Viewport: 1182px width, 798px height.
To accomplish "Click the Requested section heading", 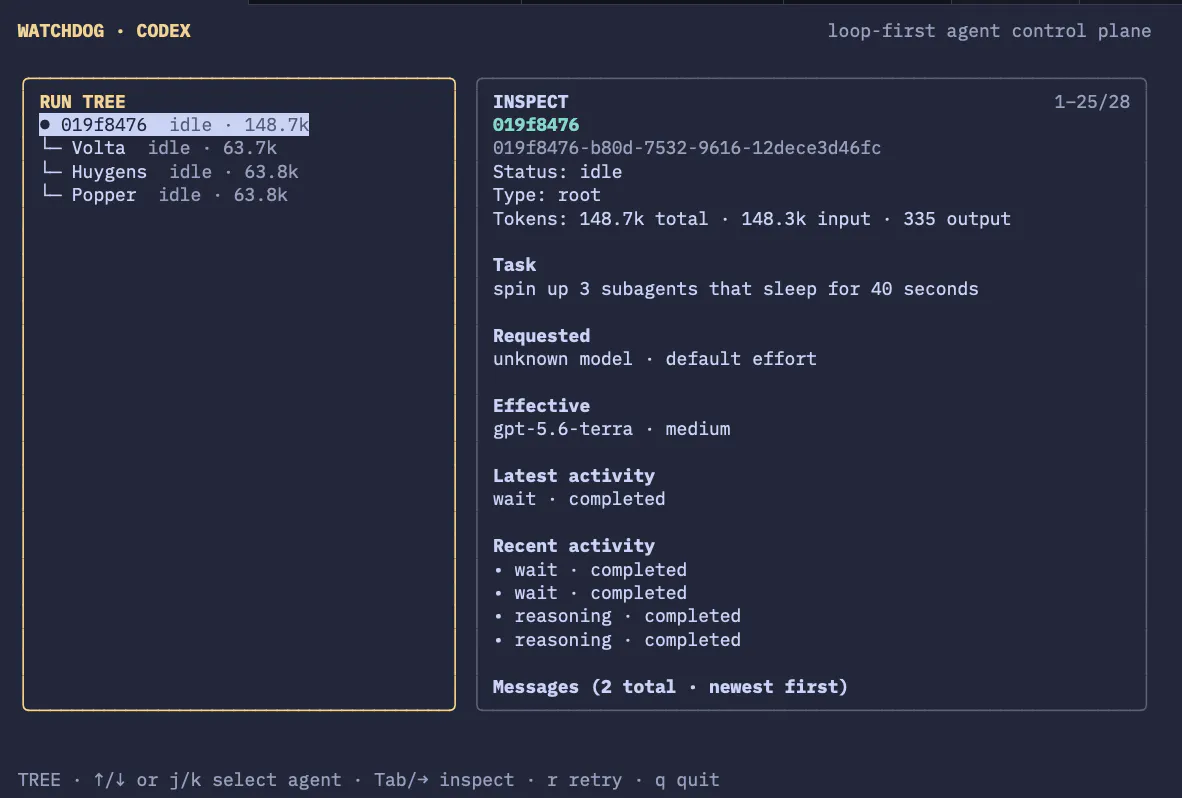I will [x=541, y=336].
